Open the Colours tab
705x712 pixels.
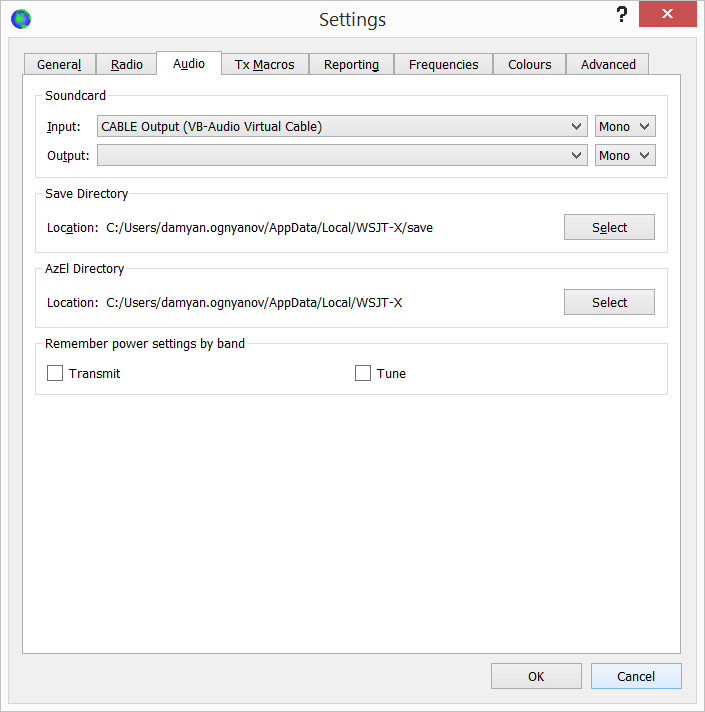coord(529,64)
